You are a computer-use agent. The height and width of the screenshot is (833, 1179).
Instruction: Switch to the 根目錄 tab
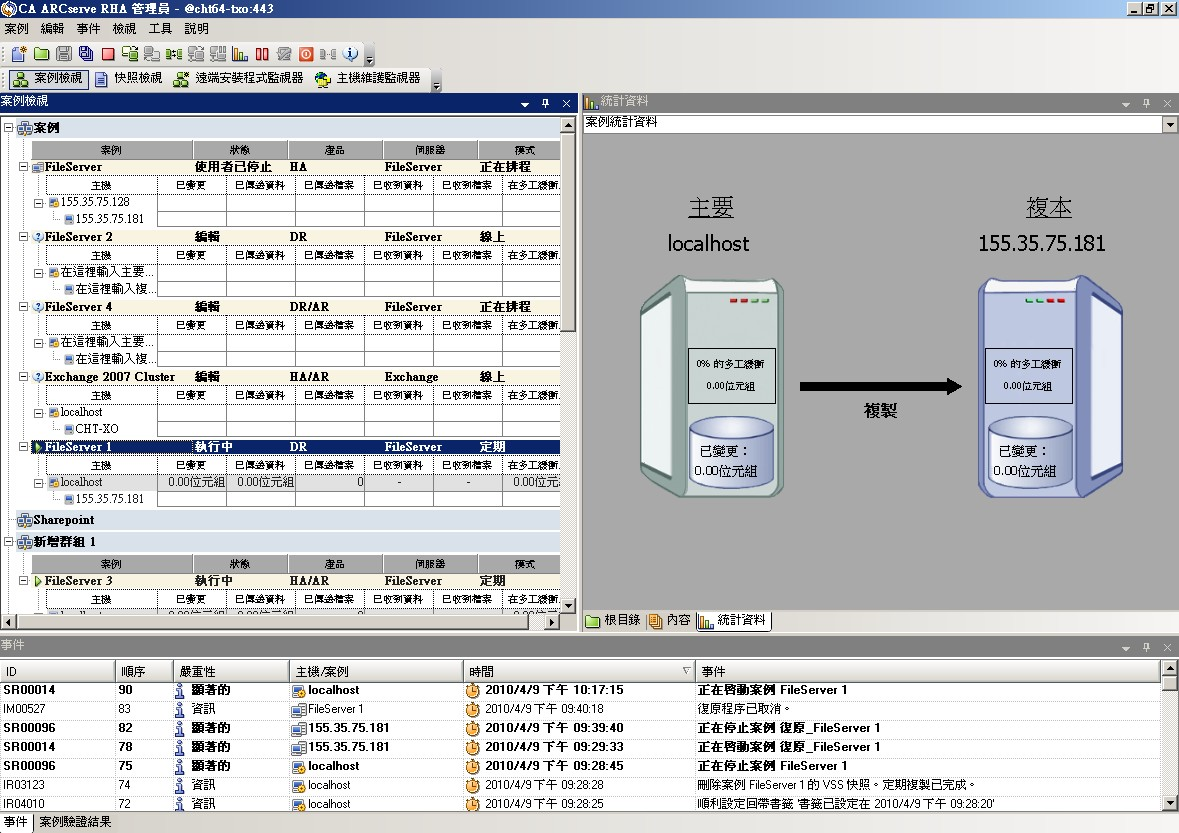pyautogui.click(x=614, y=620)
